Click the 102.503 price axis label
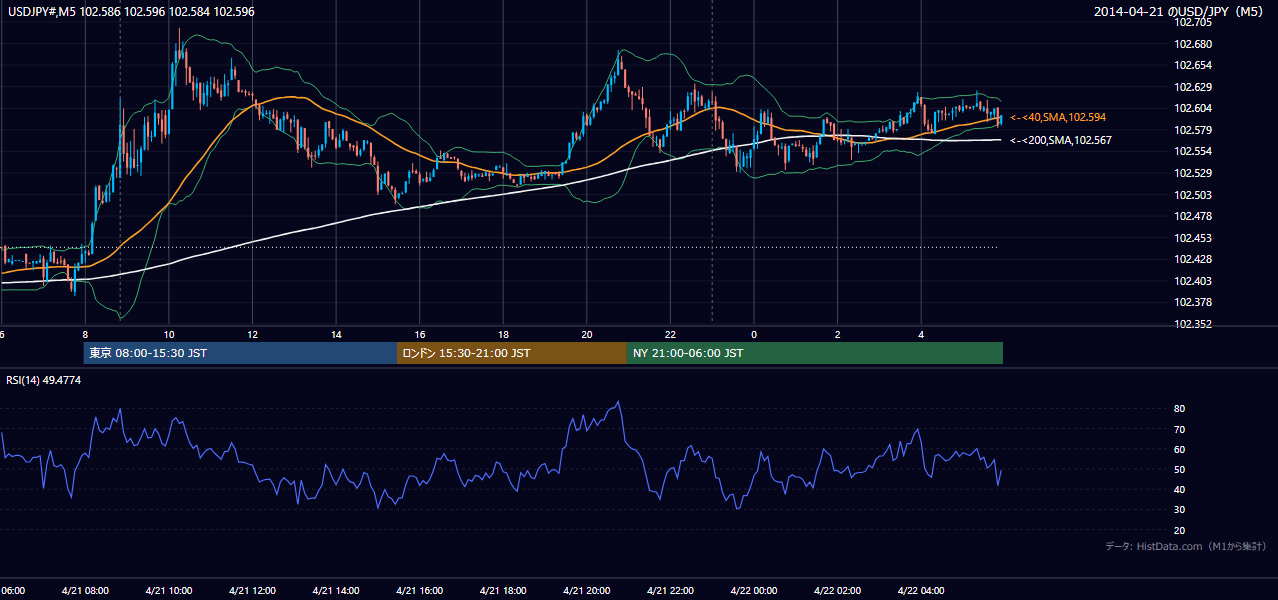The height and width of the screenshot is (600, 1278). (x=1192, y=195)
